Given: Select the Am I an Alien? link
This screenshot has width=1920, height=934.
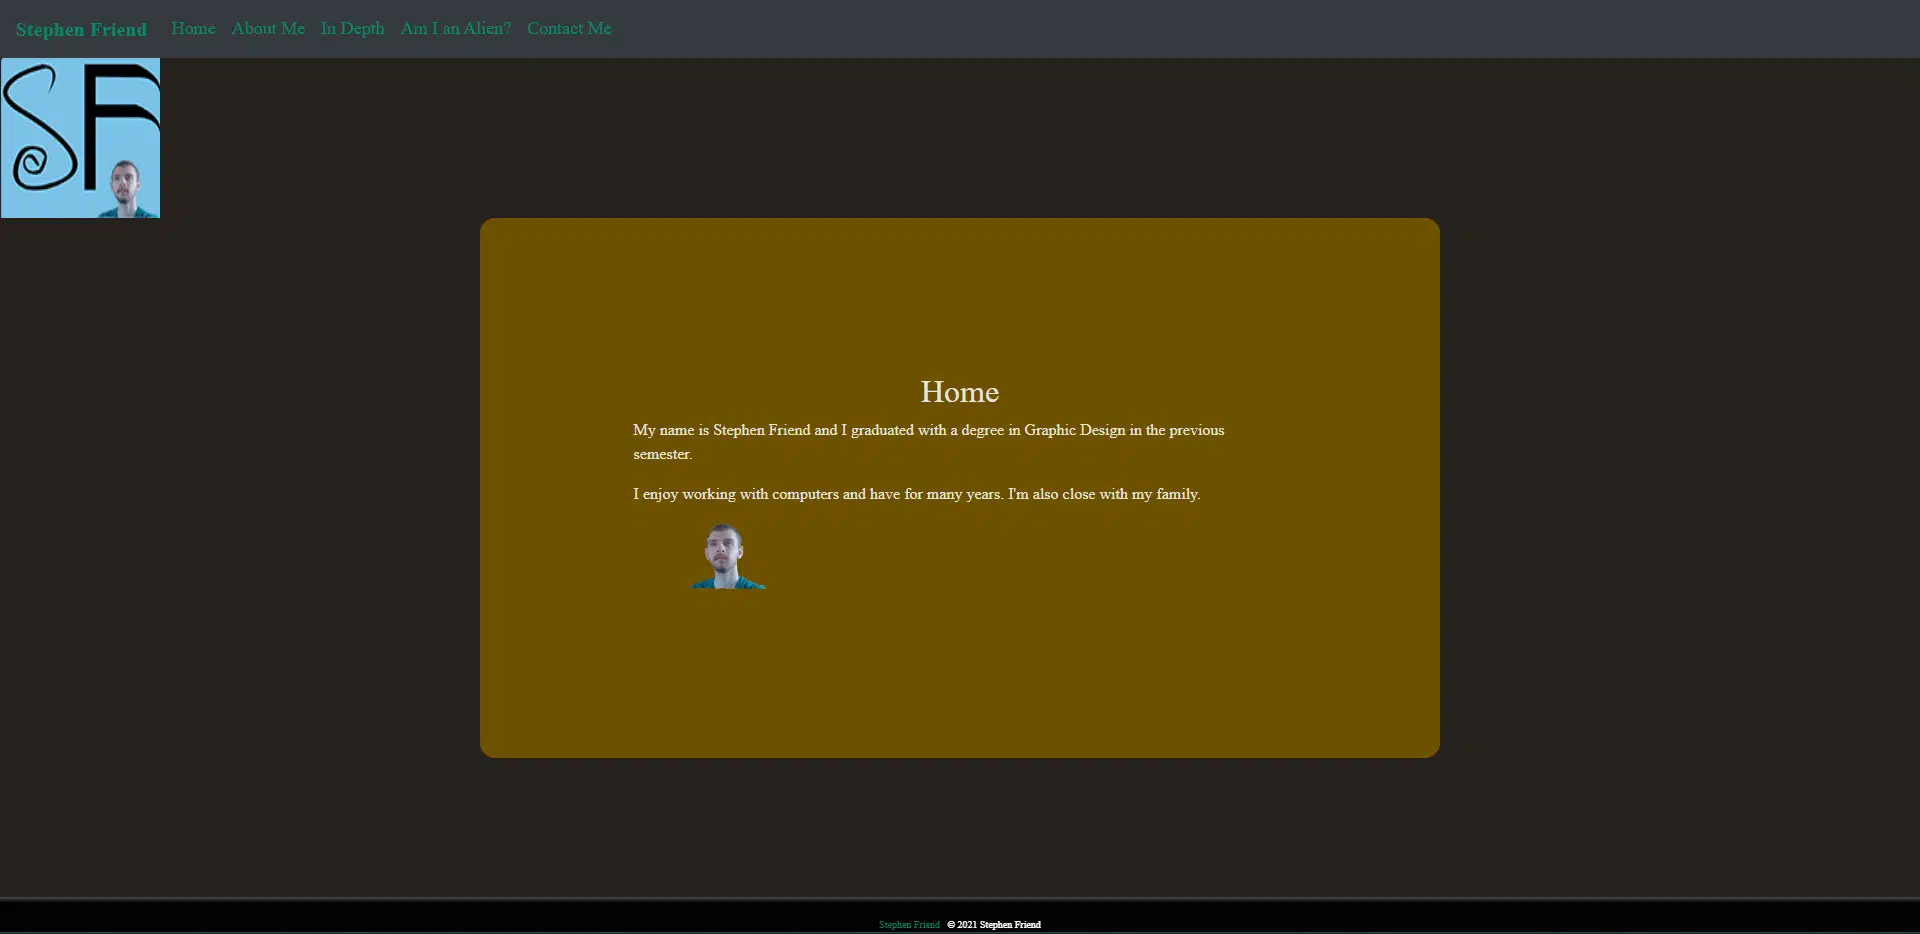Looking at the screenshot, I should click(455, 29).
